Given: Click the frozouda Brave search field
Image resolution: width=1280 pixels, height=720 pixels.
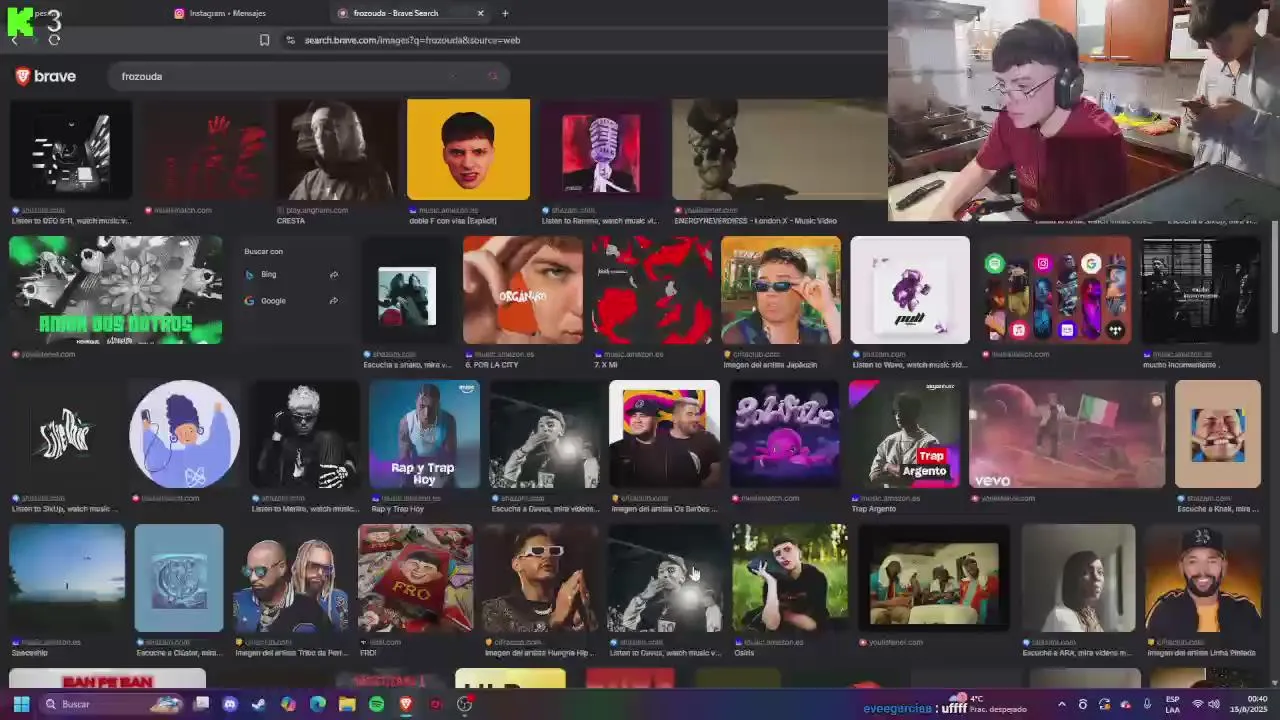Looking at the screenshot, I should pos(308,76).
